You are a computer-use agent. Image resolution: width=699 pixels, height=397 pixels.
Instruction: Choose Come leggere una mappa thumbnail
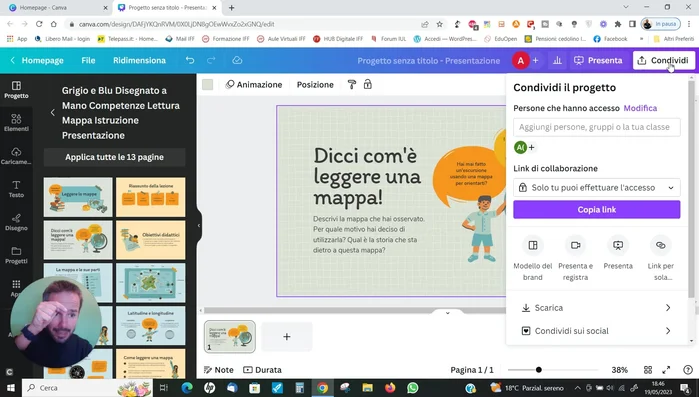click(x=151, y=364)
